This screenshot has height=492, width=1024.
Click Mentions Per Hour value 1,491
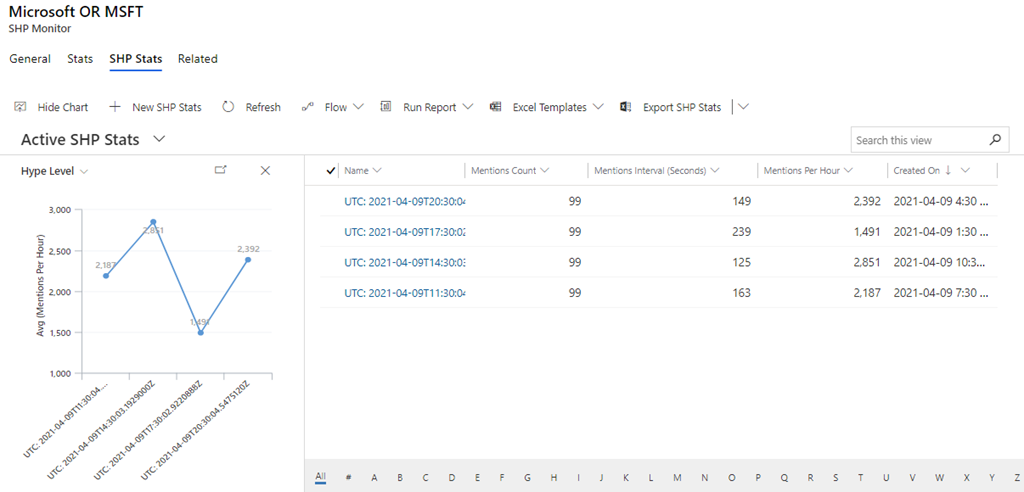click(867, 232)
